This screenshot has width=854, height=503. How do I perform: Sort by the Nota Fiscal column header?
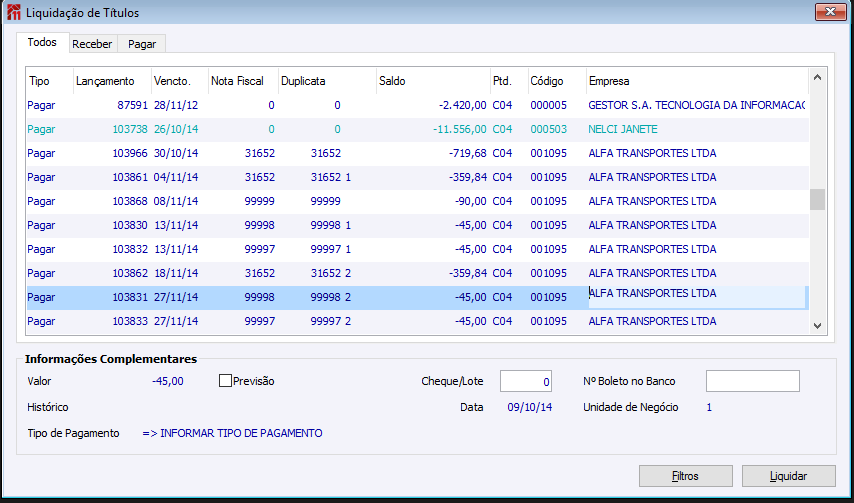243,81
